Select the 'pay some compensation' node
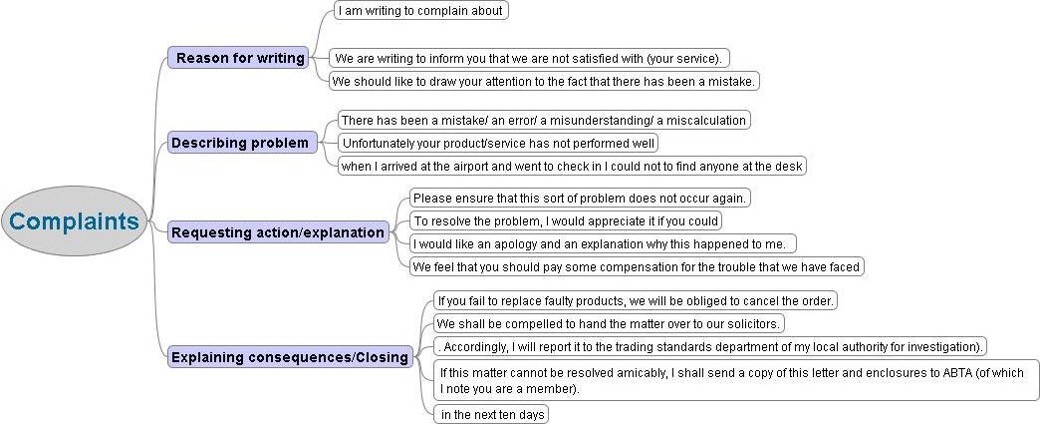1040x424 pixels. click(x=637, y=267)
